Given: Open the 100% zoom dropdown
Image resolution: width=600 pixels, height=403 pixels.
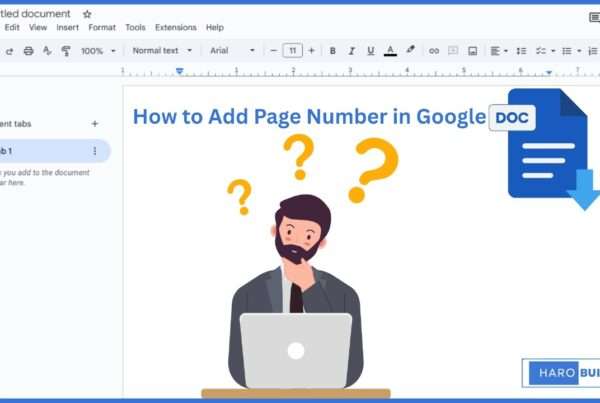Looking at the screenshot, I should click(98, 51).
